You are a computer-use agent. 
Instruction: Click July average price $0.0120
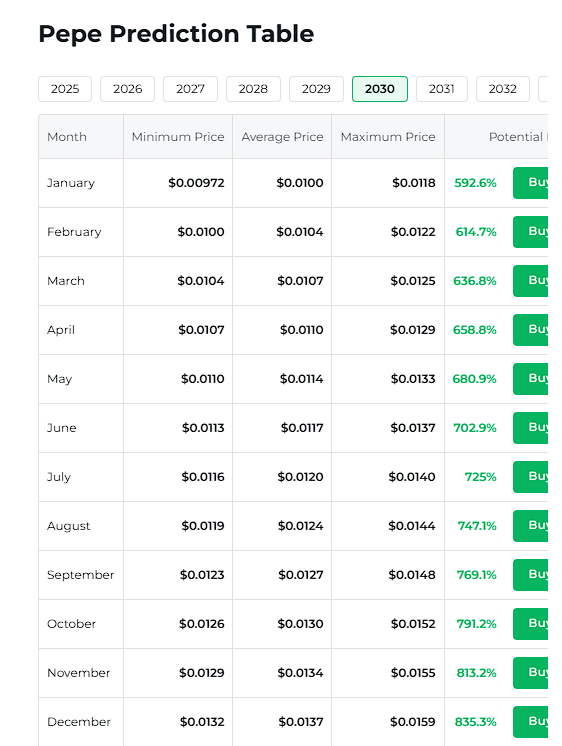[x=300, y=477]
